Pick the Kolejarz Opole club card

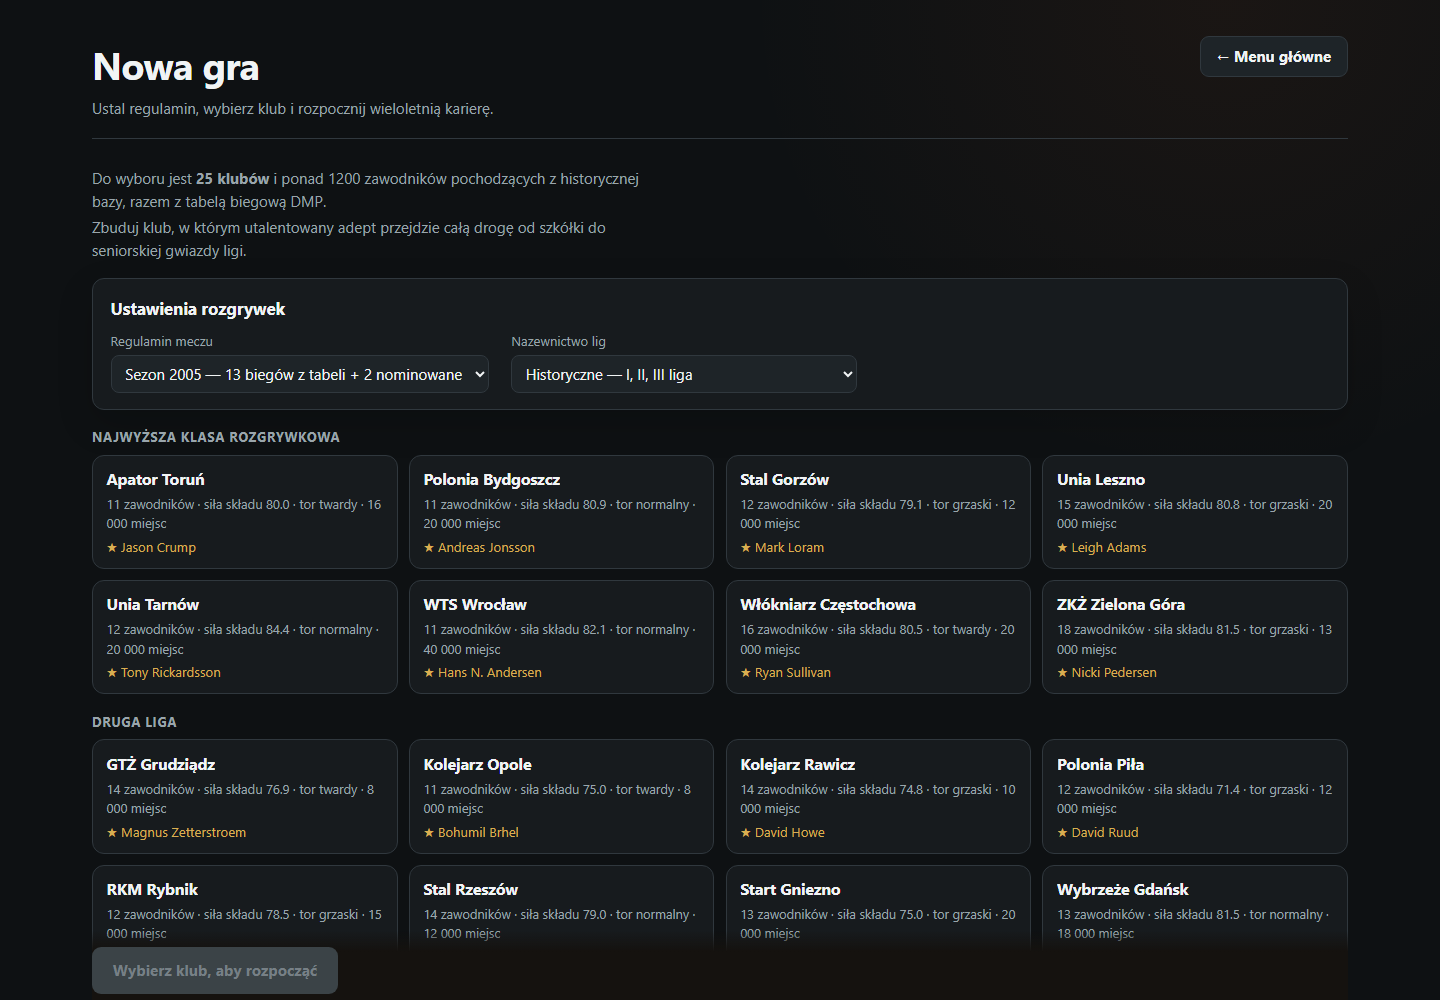click(561, 797)
